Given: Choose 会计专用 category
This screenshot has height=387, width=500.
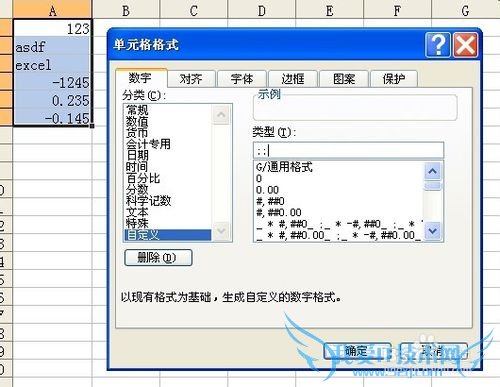Looking at the screenshot, I should [168, 144].
